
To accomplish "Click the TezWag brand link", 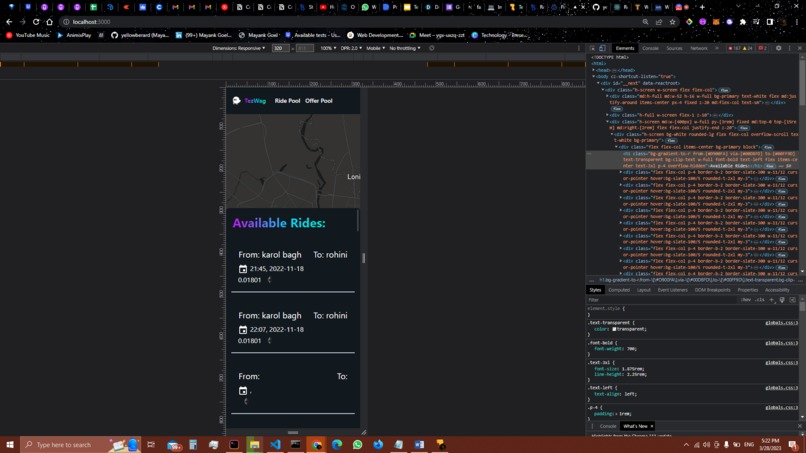I will coord(255,101).
